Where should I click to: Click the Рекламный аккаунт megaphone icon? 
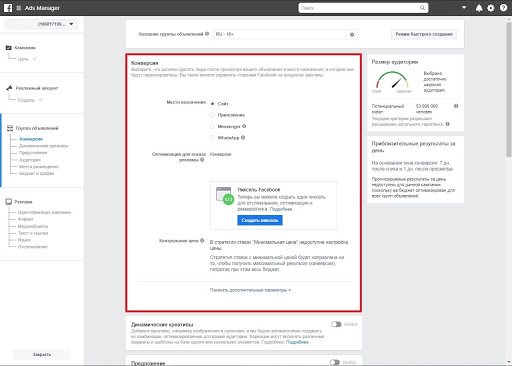point(9,88)
